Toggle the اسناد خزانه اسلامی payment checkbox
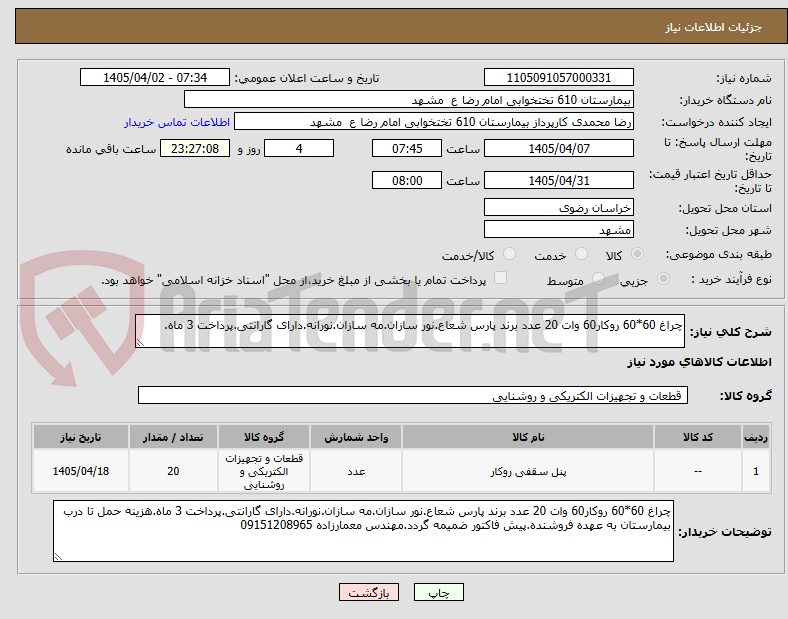This screenshot has height=619, width=788. pyautogui.click(x=501, y=278)
